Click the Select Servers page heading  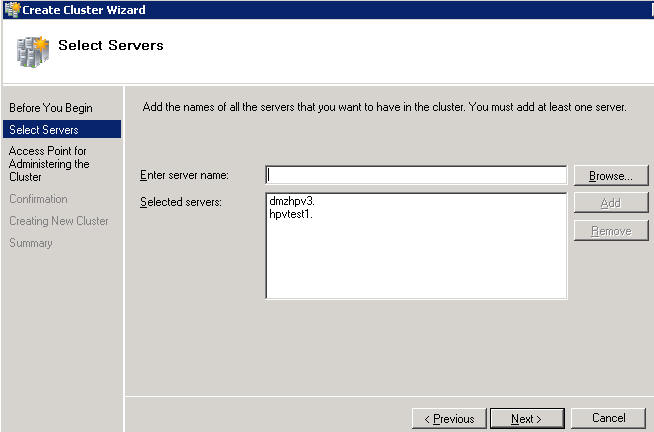tap(111, 45)
